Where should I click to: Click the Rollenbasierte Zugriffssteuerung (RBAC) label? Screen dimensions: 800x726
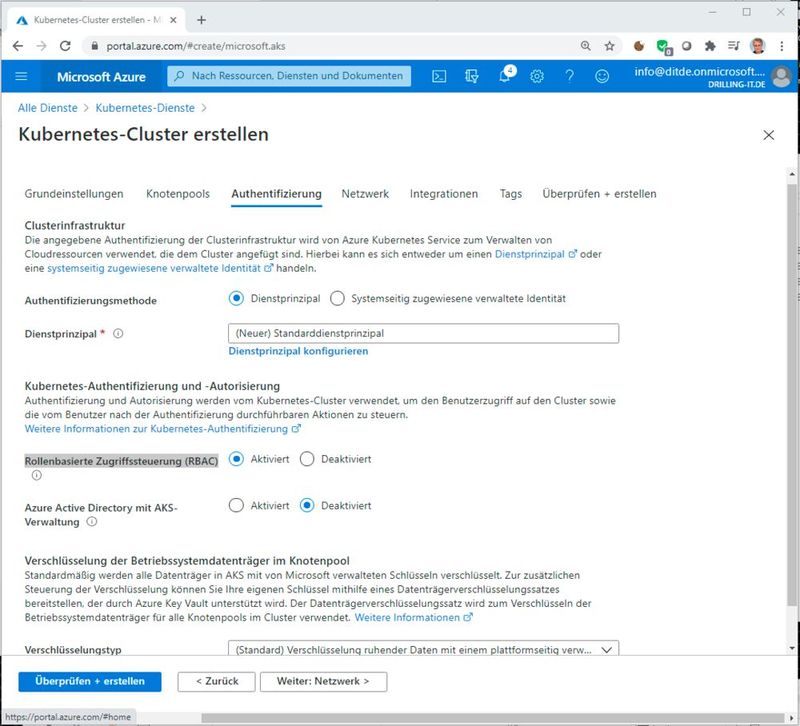121,461
